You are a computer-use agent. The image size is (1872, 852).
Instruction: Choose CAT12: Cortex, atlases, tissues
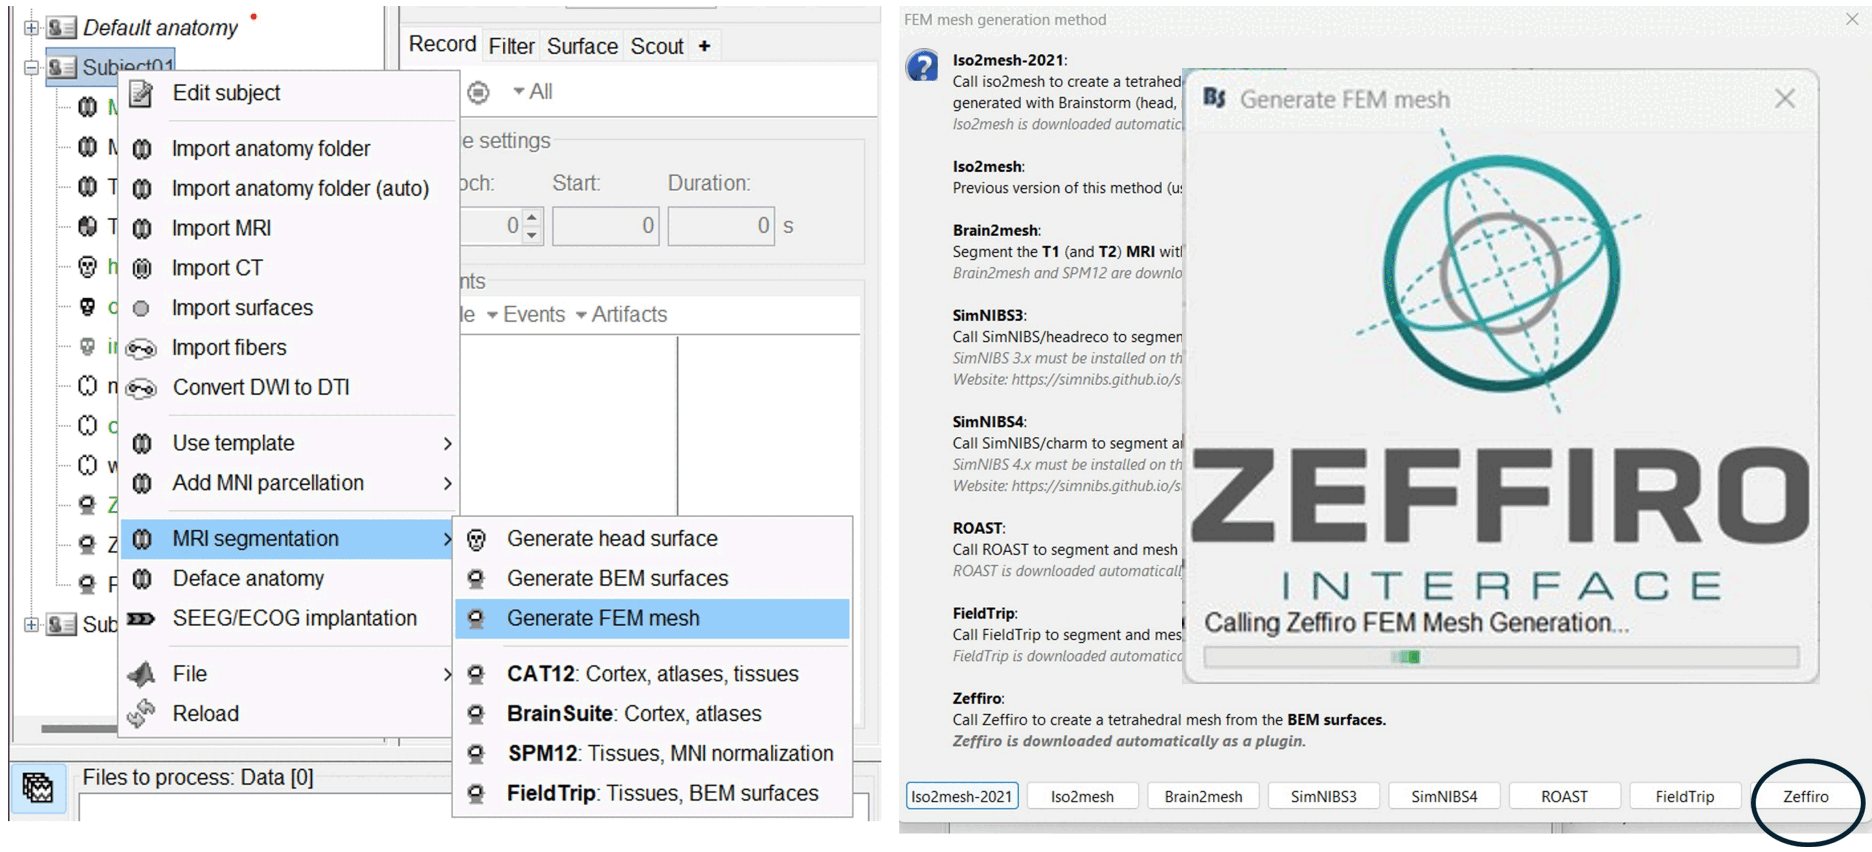pyautogui.click(x=652, y=674)
